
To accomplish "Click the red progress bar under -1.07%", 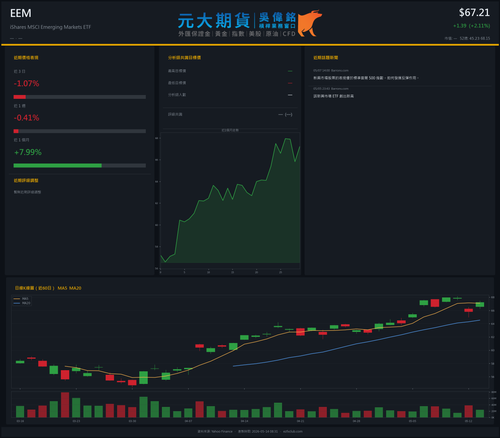I will point(20,97).
